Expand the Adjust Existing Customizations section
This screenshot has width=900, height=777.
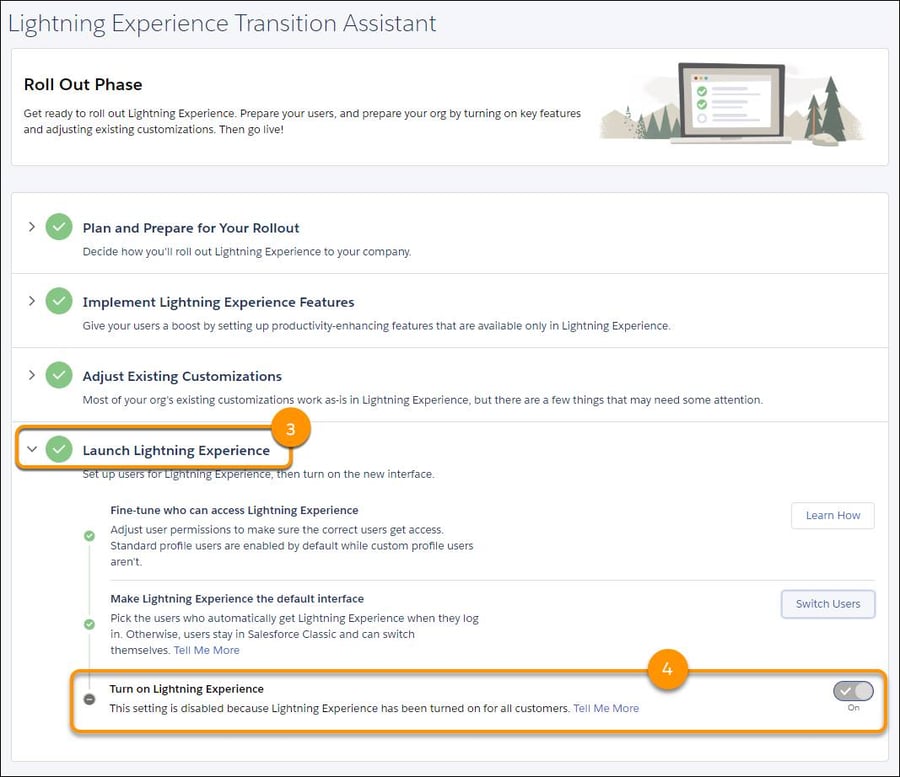point(31,375)
